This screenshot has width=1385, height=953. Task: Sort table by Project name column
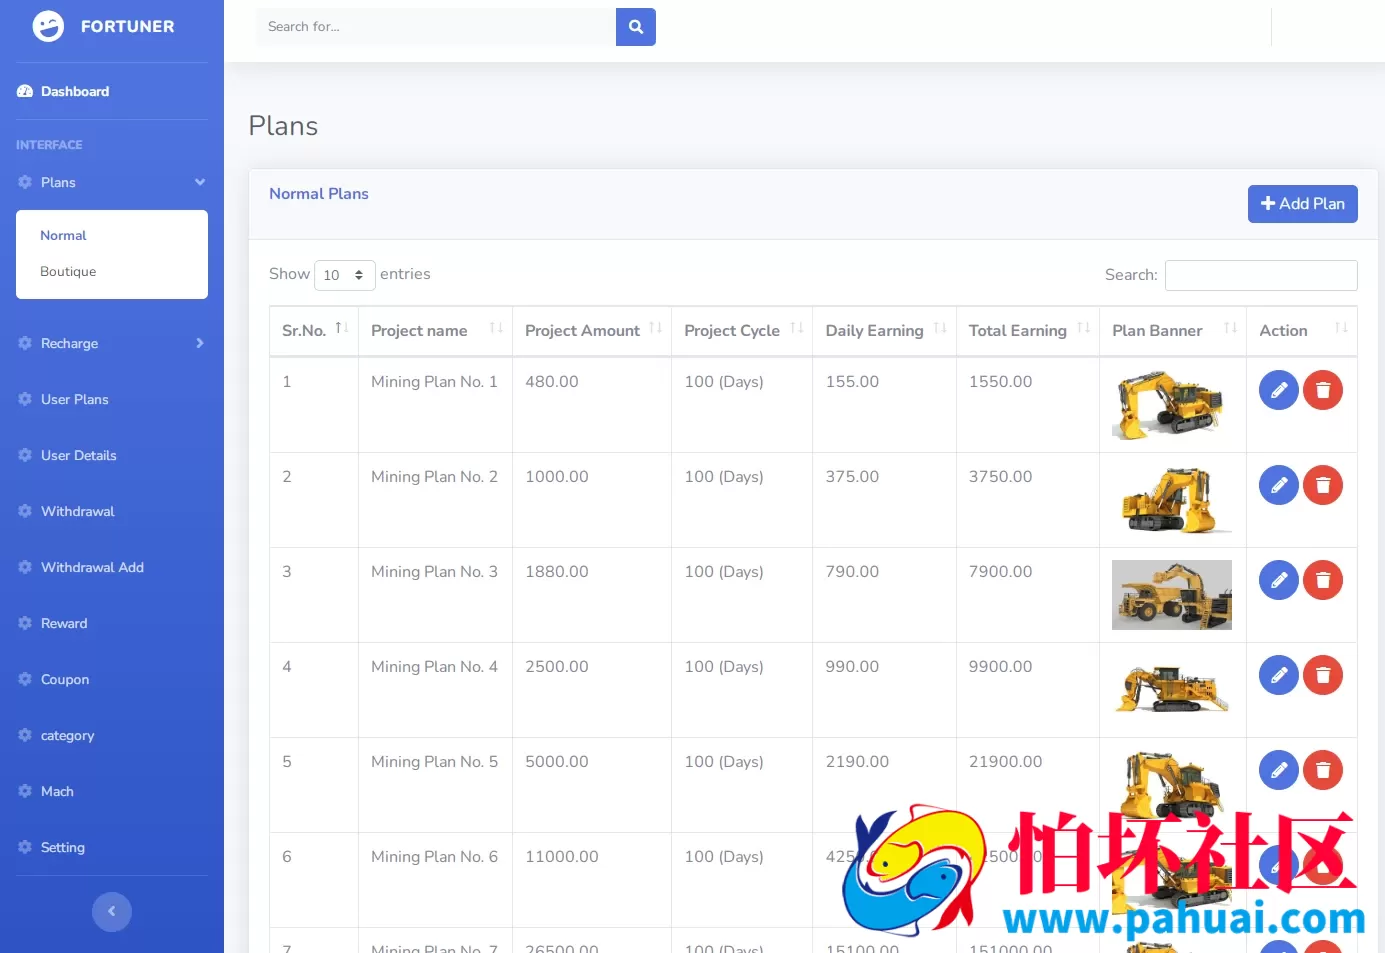pos(435,331)
